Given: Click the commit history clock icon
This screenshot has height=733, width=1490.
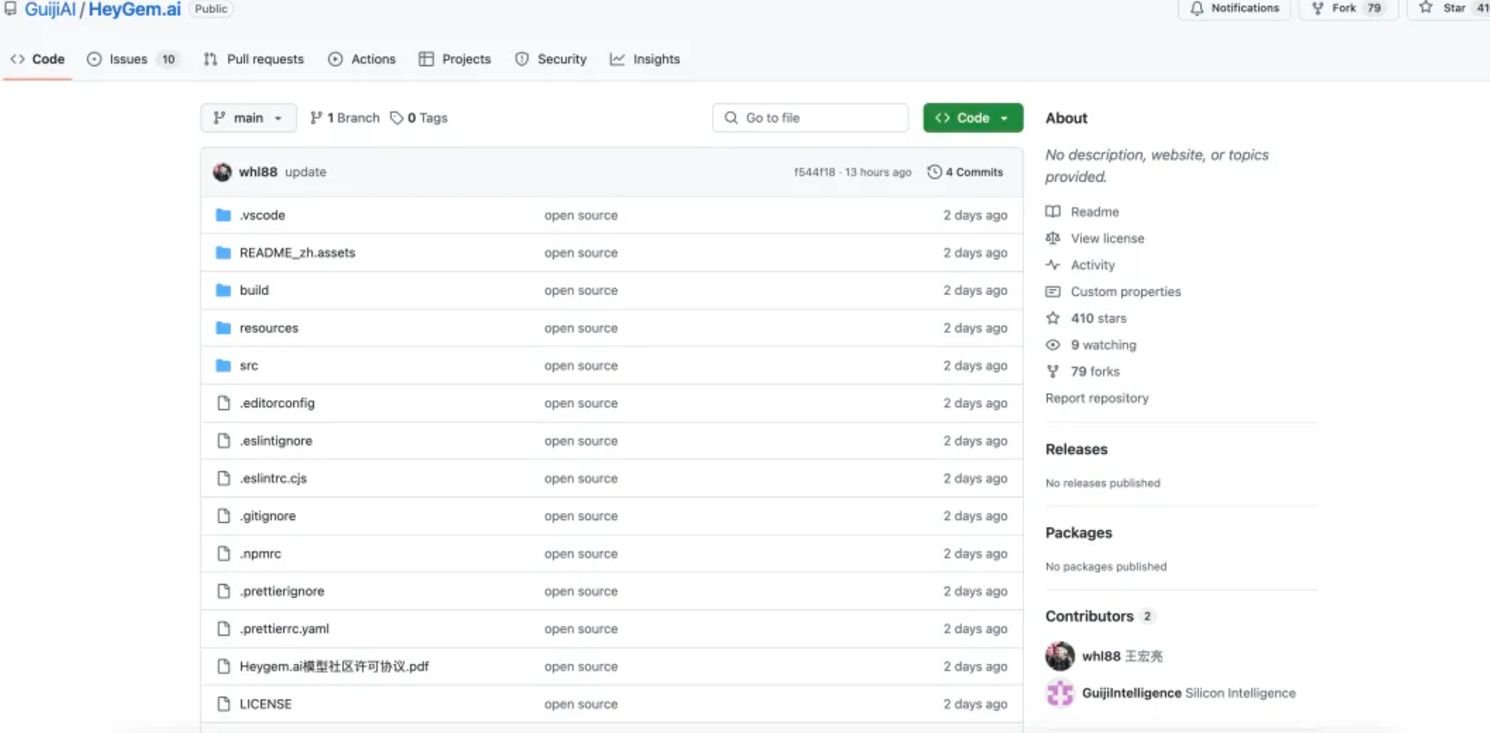Looking at the screenshot, I should (934, 172).
